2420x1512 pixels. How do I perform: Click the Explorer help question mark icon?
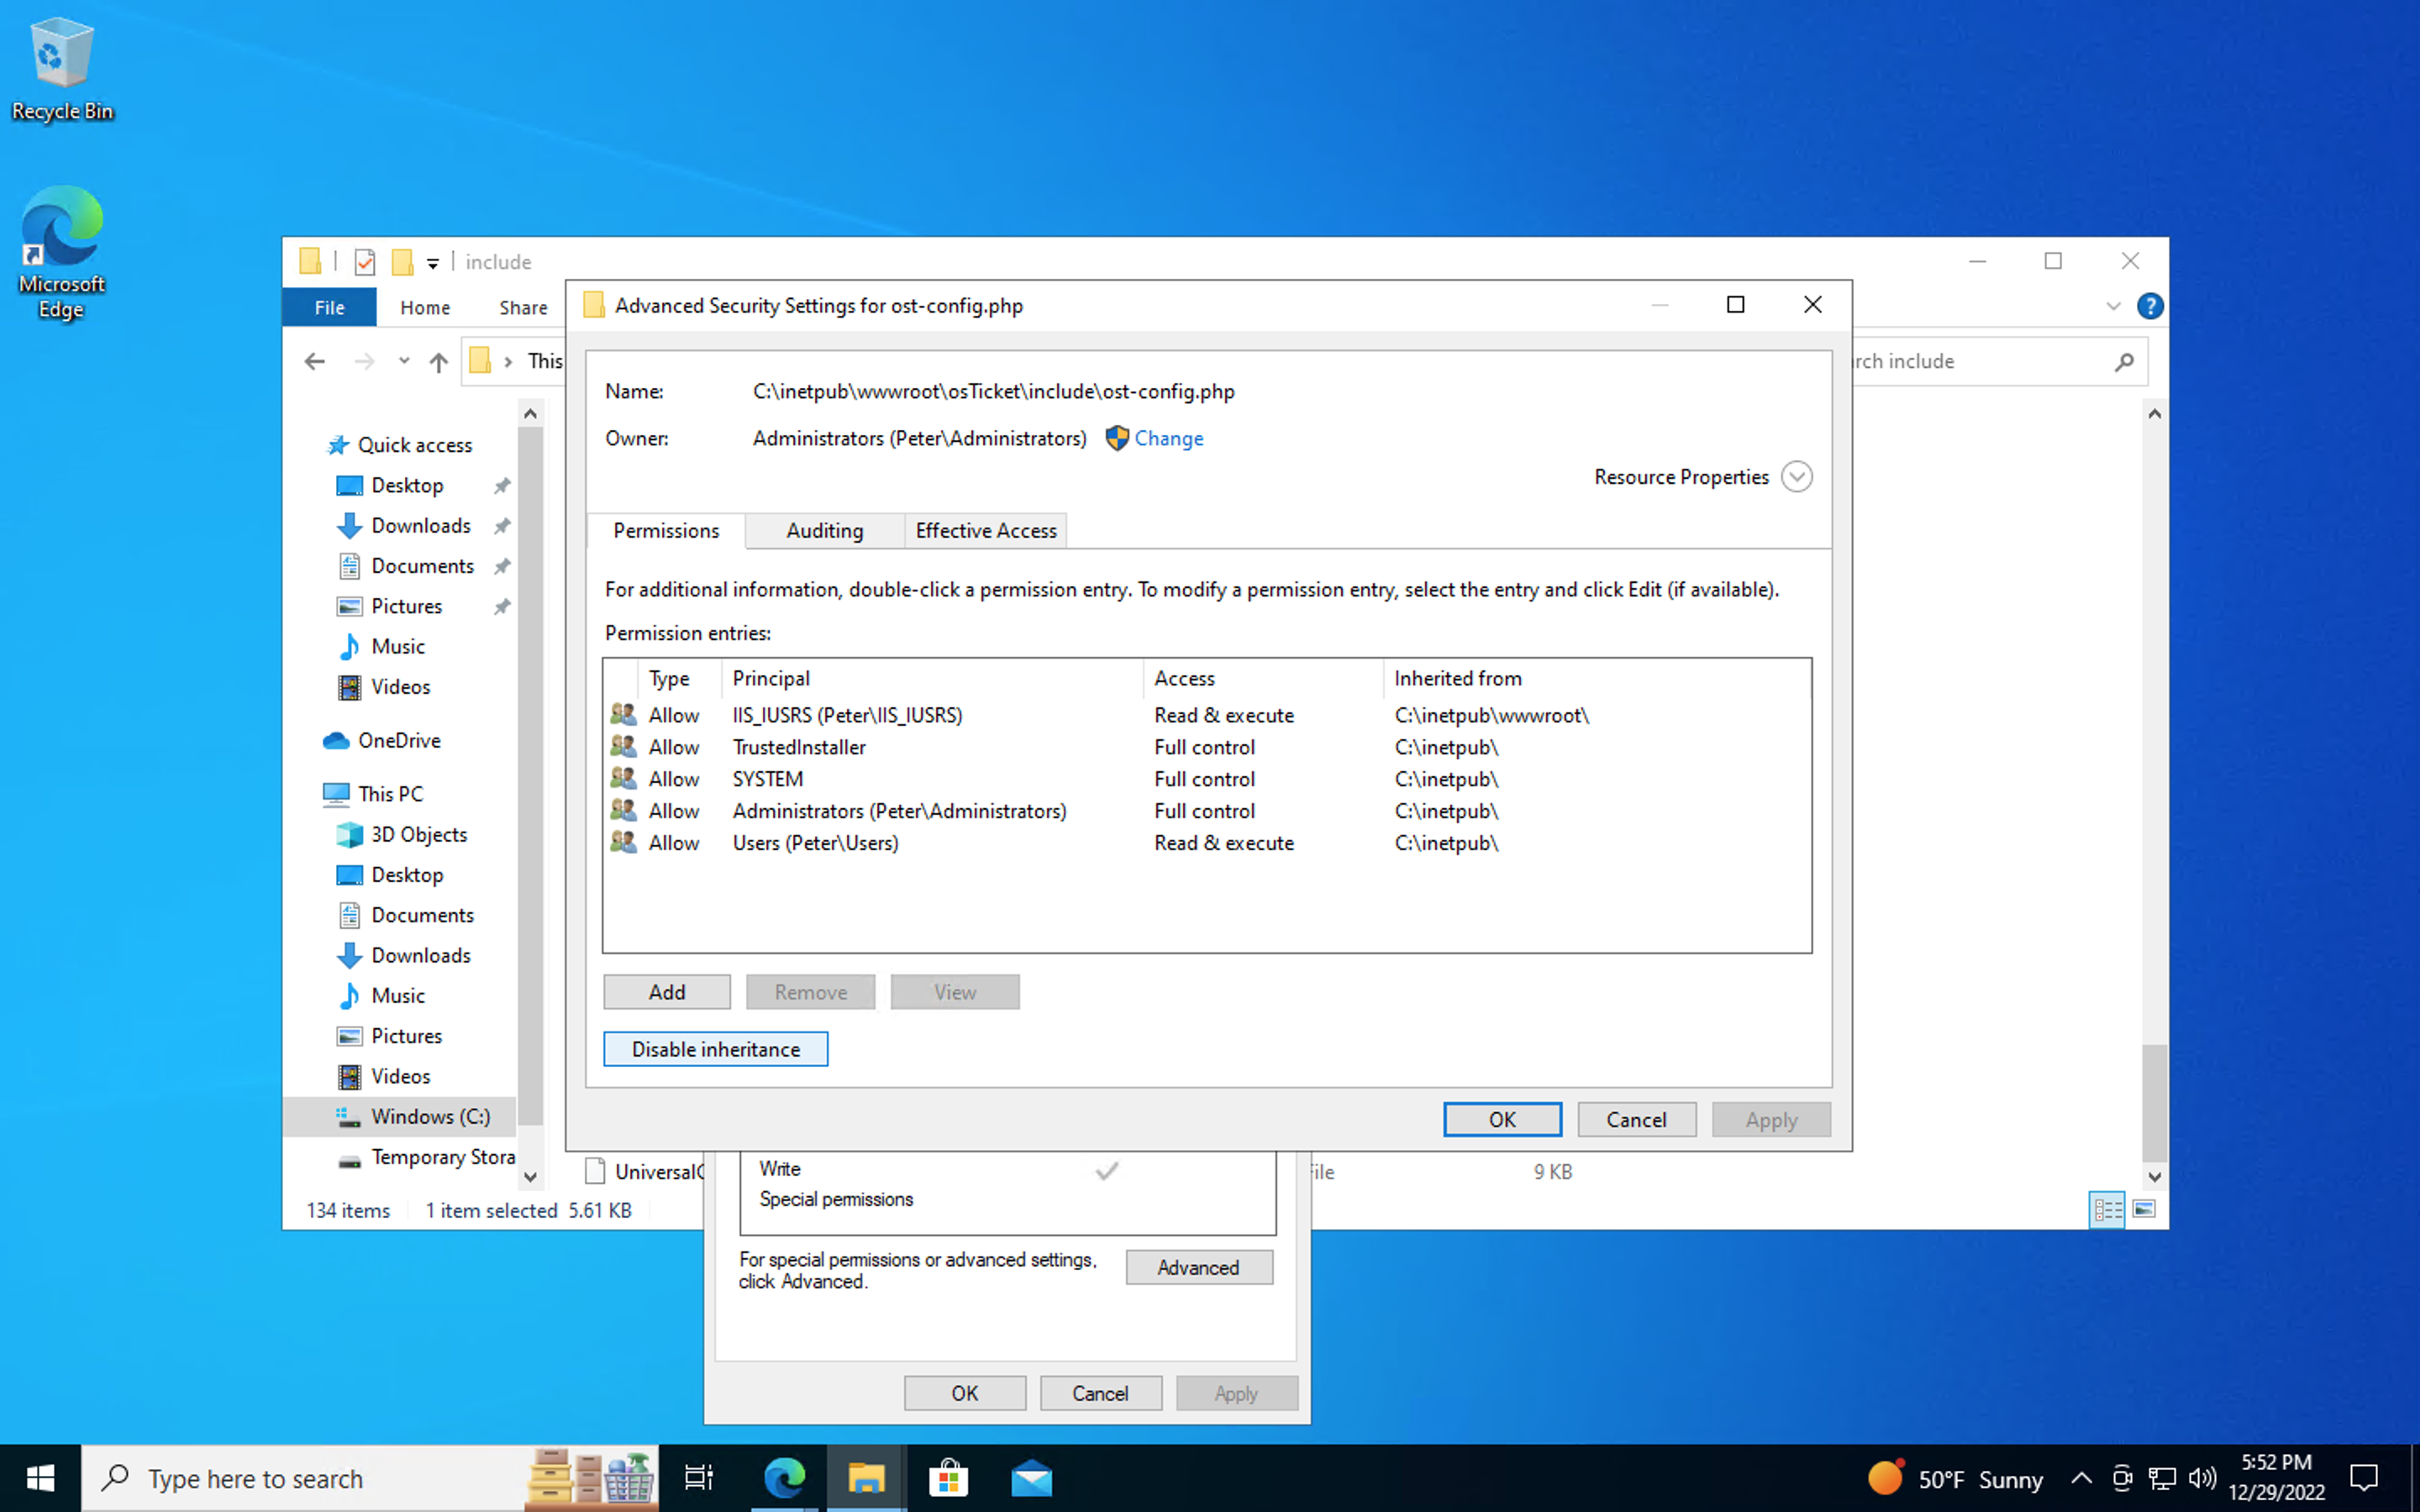2149,307
